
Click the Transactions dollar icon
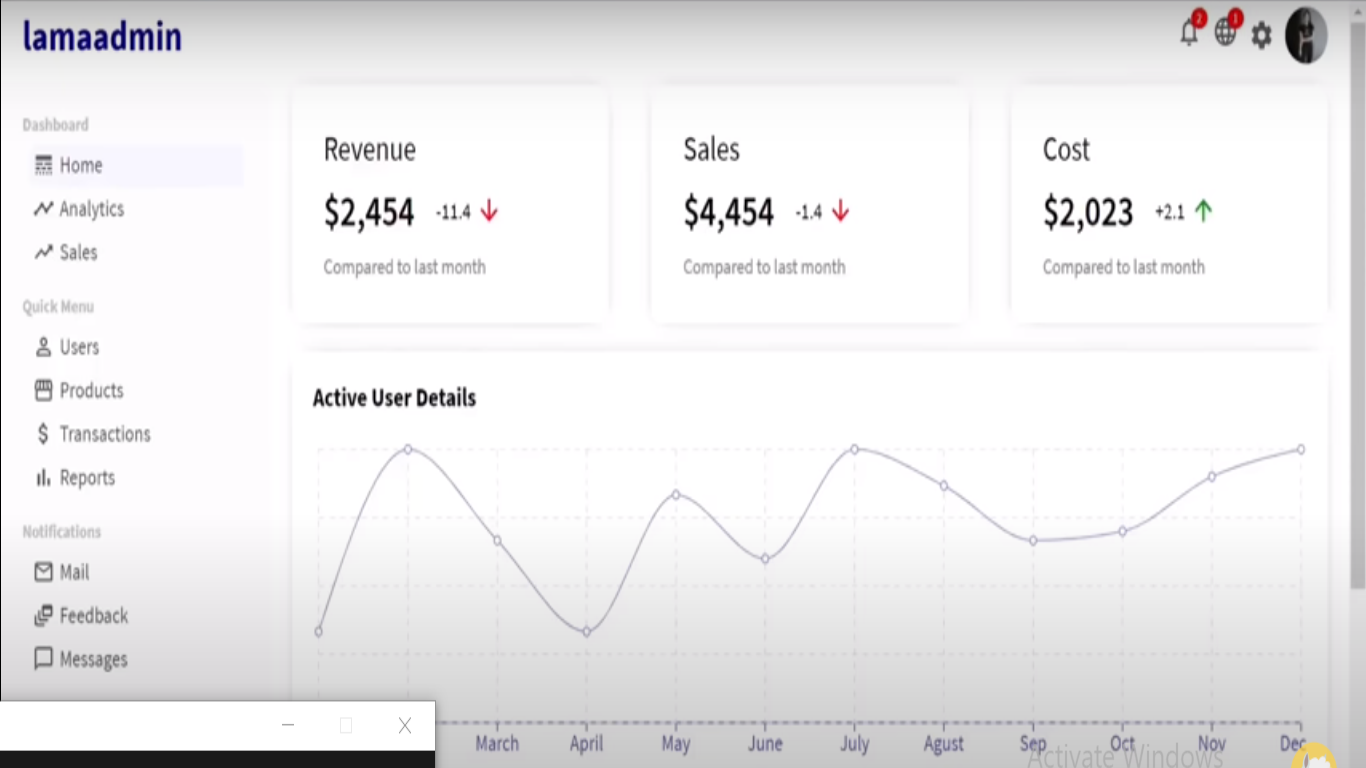pyautogui.click(x=43, y=434)
